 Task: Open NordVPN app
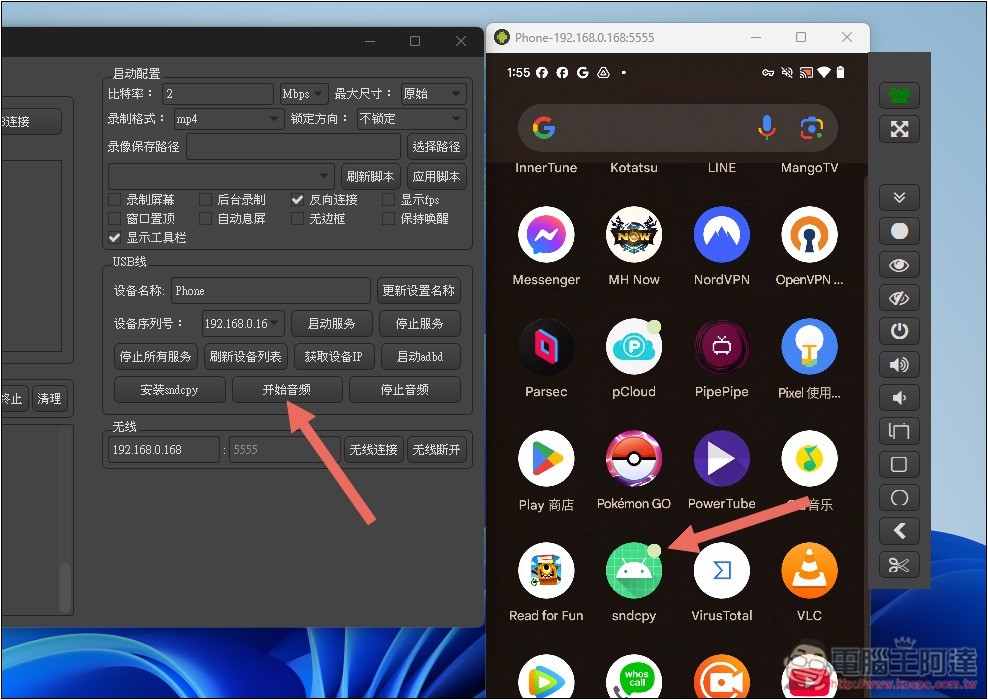click(721, 234)
